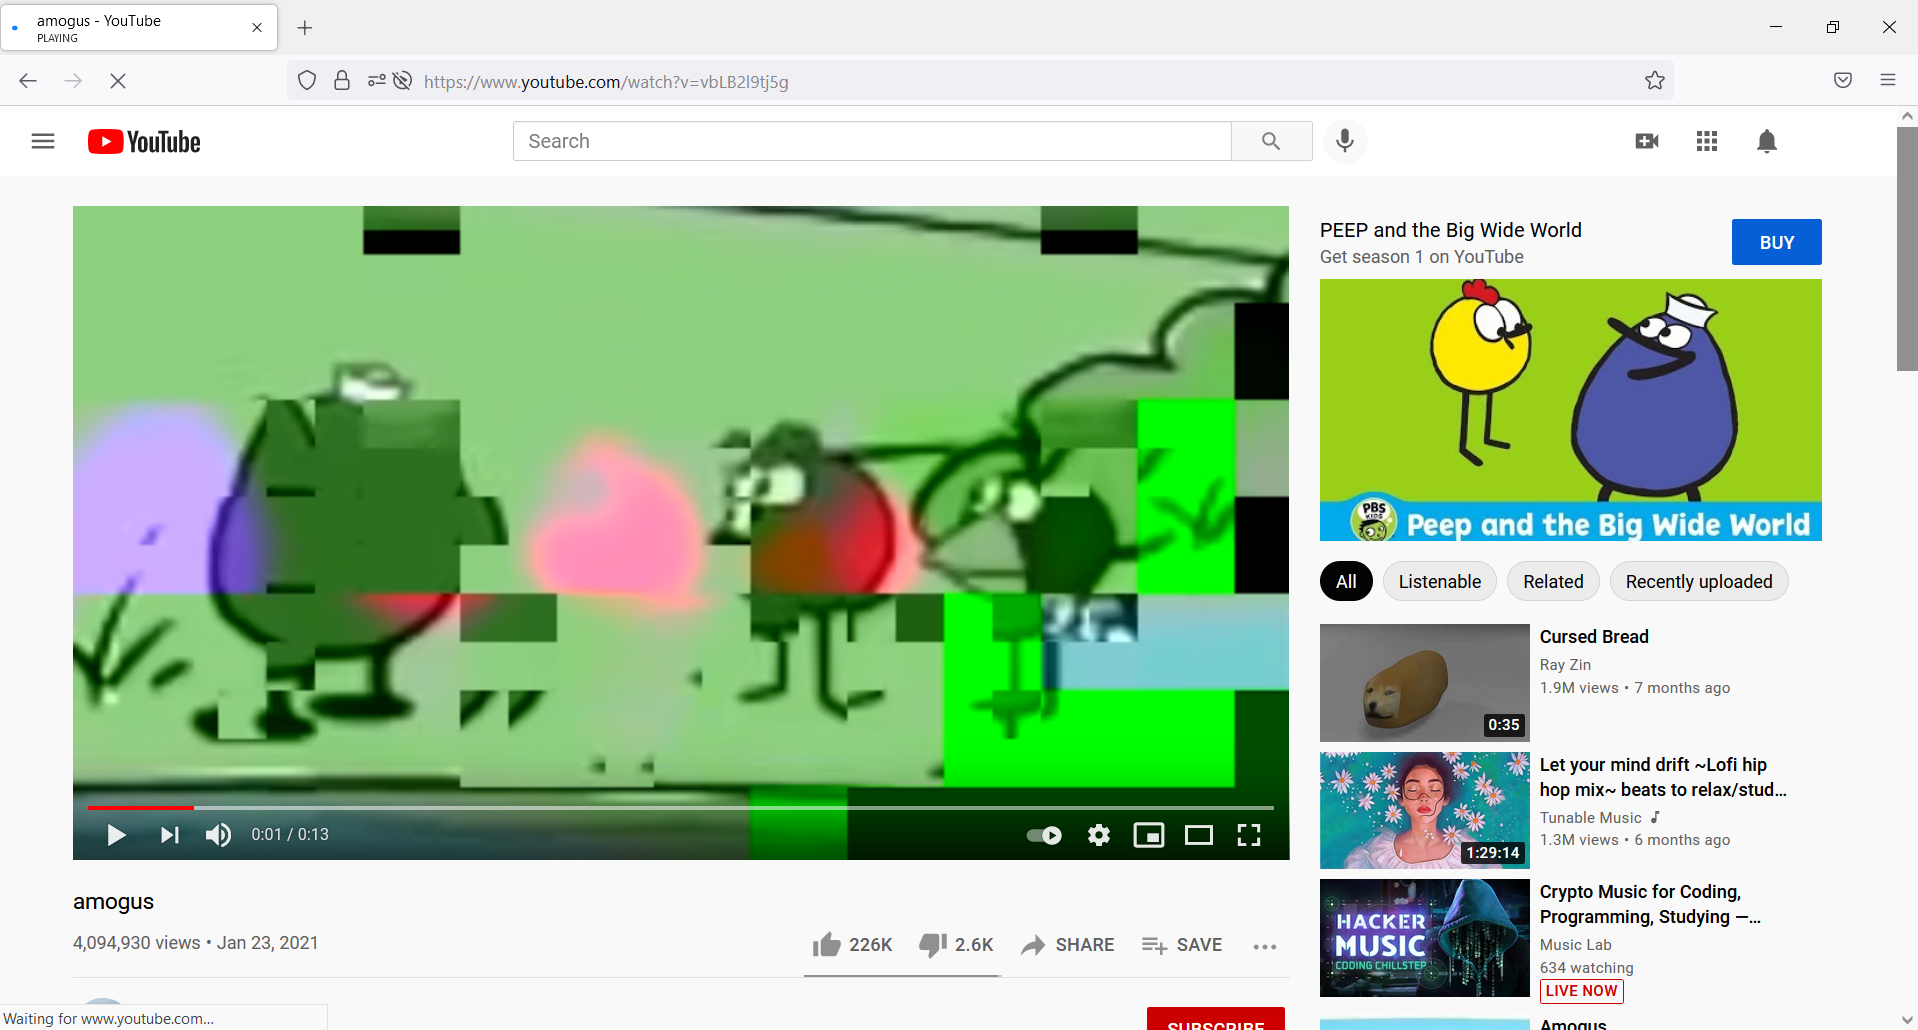Viewport: 1918px width, 1030px height.
Task: Select the Related filter chip
Action: pyautogui.click(x=1552, y=581)
